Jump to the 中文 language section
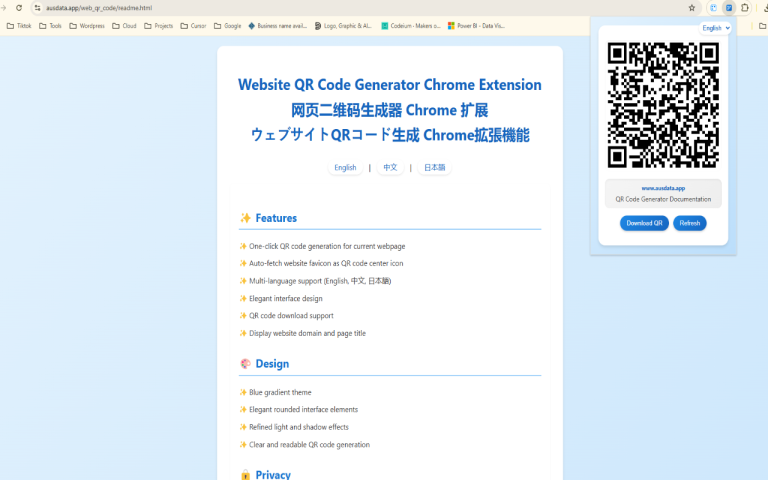 coord(390,168)
